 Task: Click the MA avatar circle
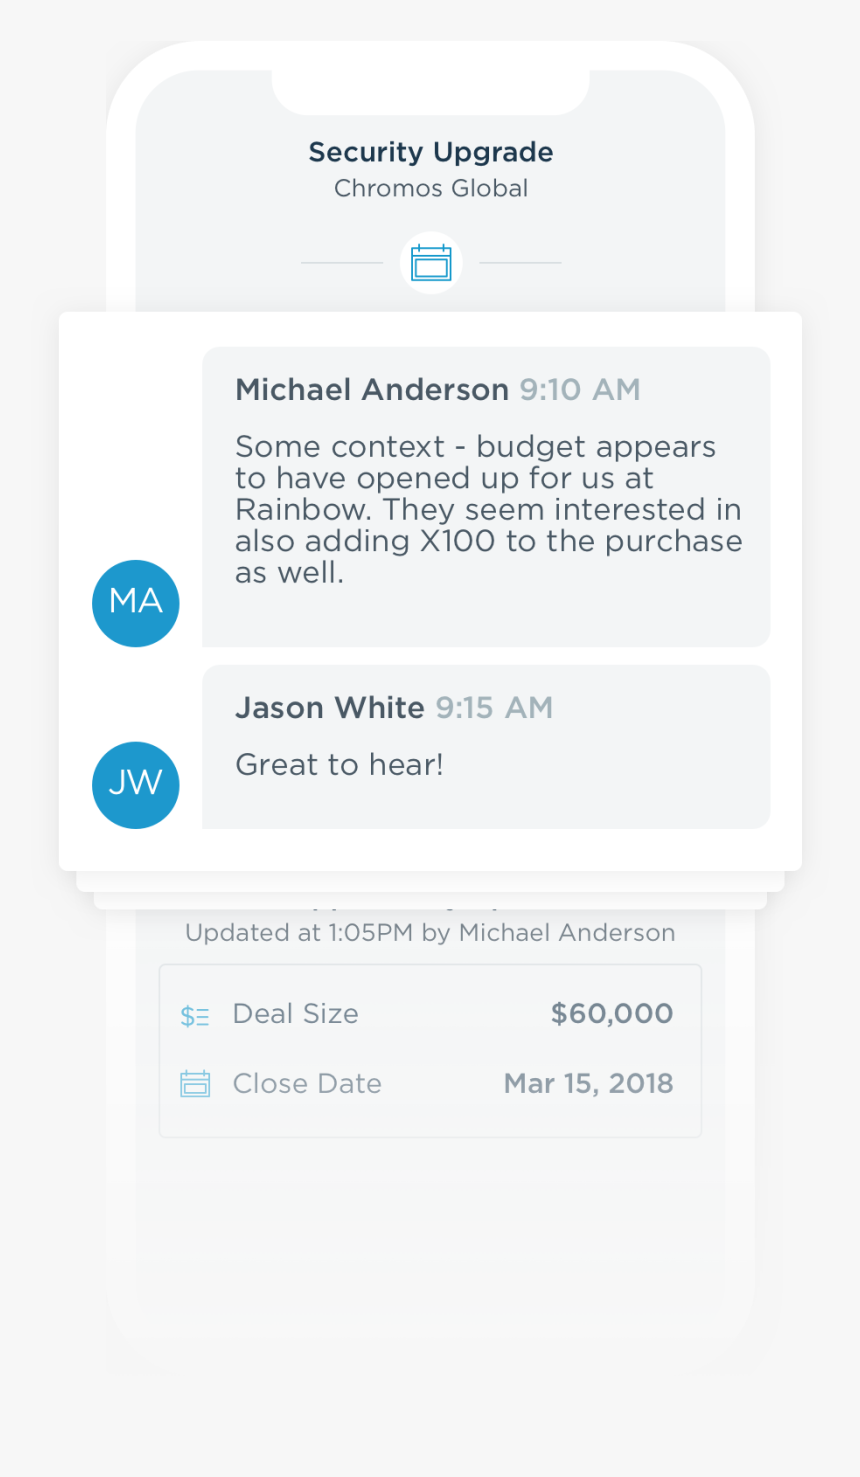pos(136,603)
